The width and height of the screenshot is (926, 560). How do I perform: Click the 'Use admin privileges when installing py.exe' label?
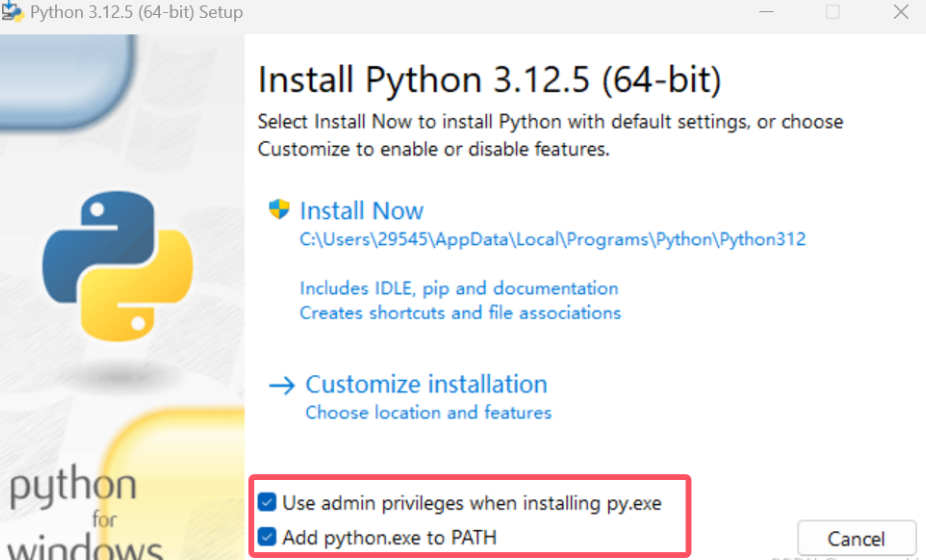pyautogui.click(x=472, y=503)
